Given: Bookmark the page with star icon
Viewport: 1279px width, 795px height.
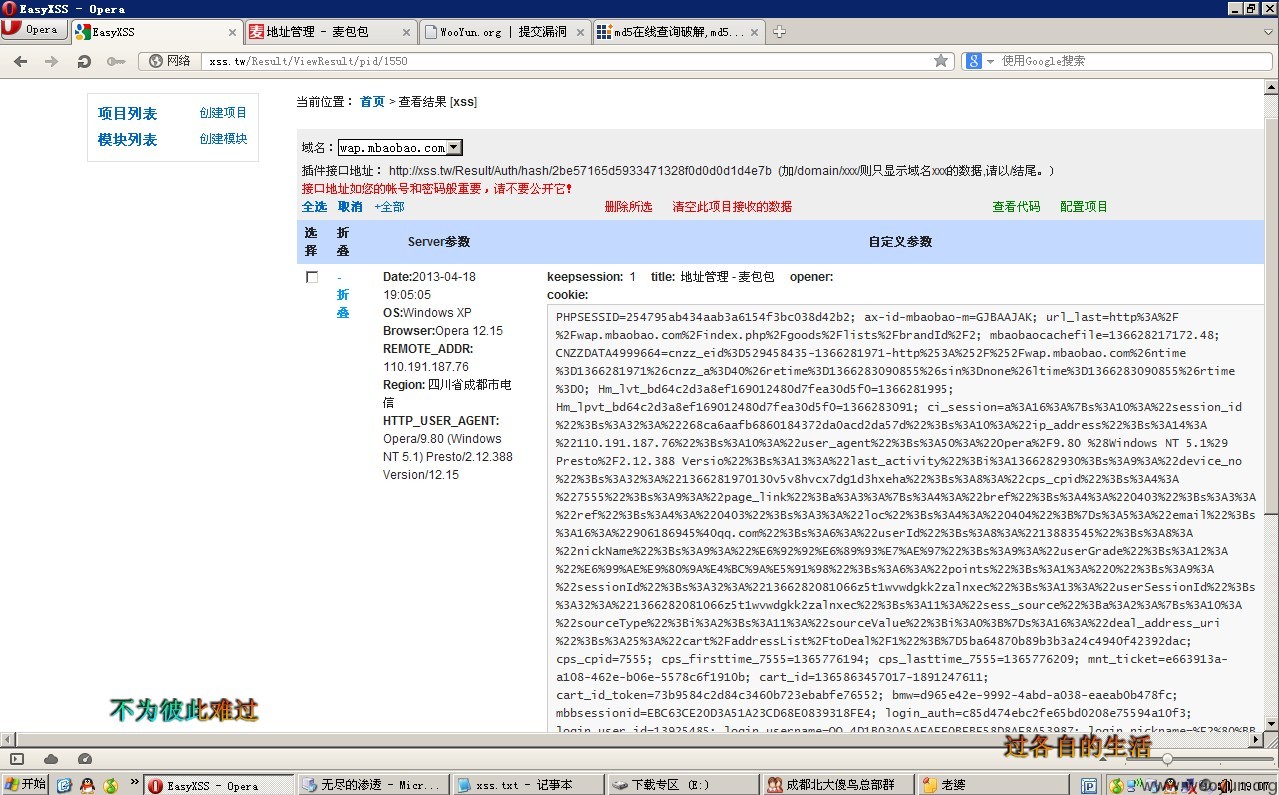Looking at the screenshot, I should point(941,61).
